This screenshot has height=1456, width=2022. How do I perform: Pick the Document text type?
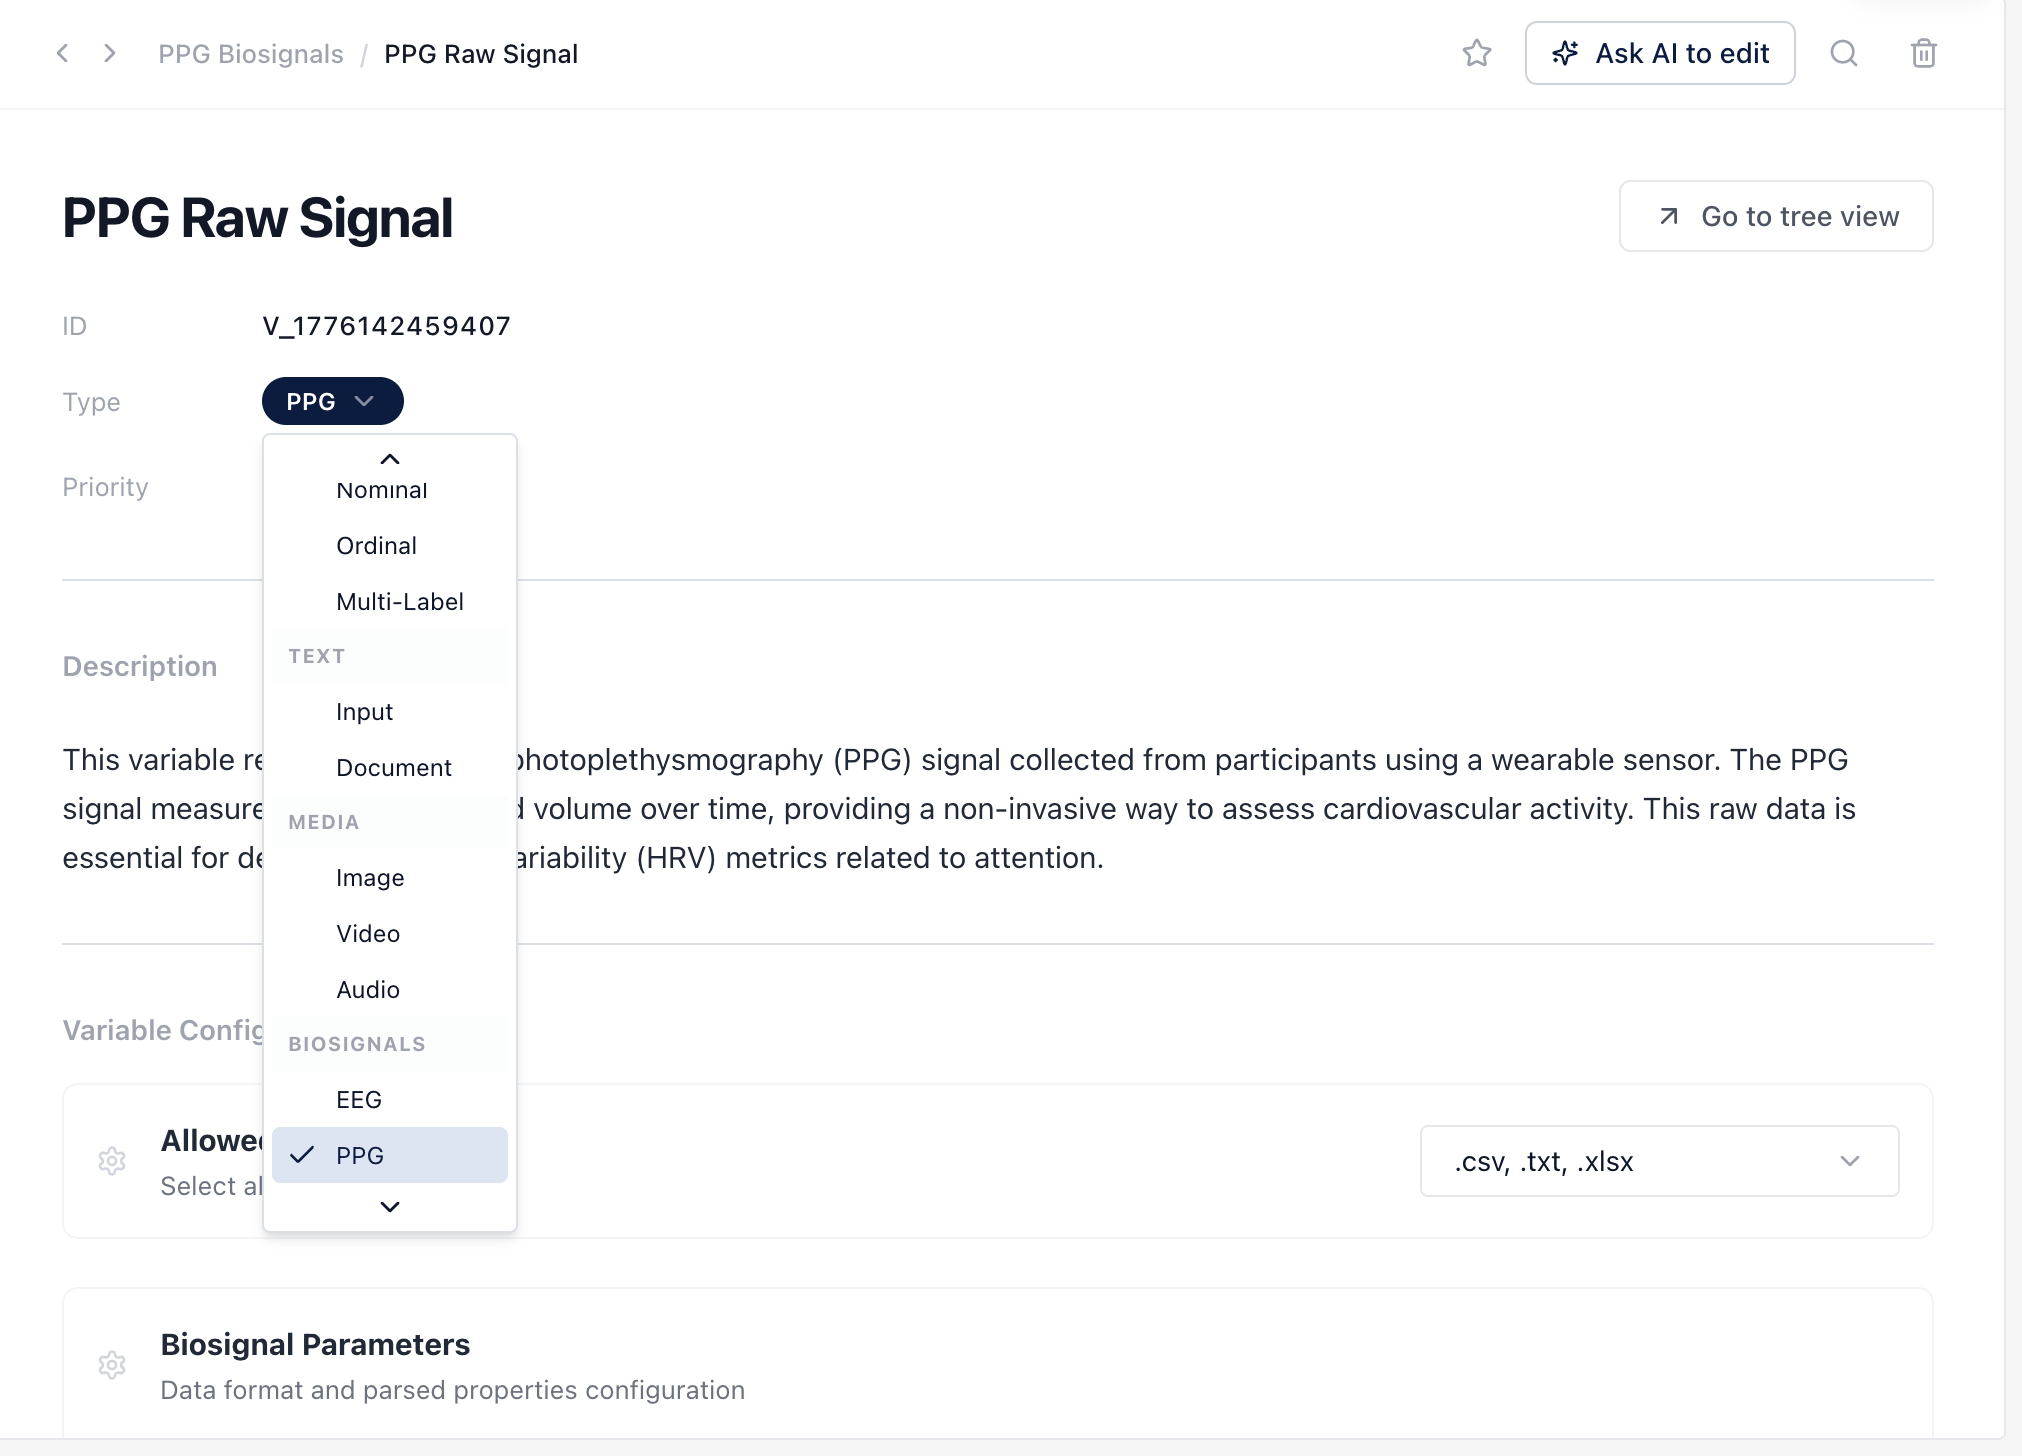point(393,768)
